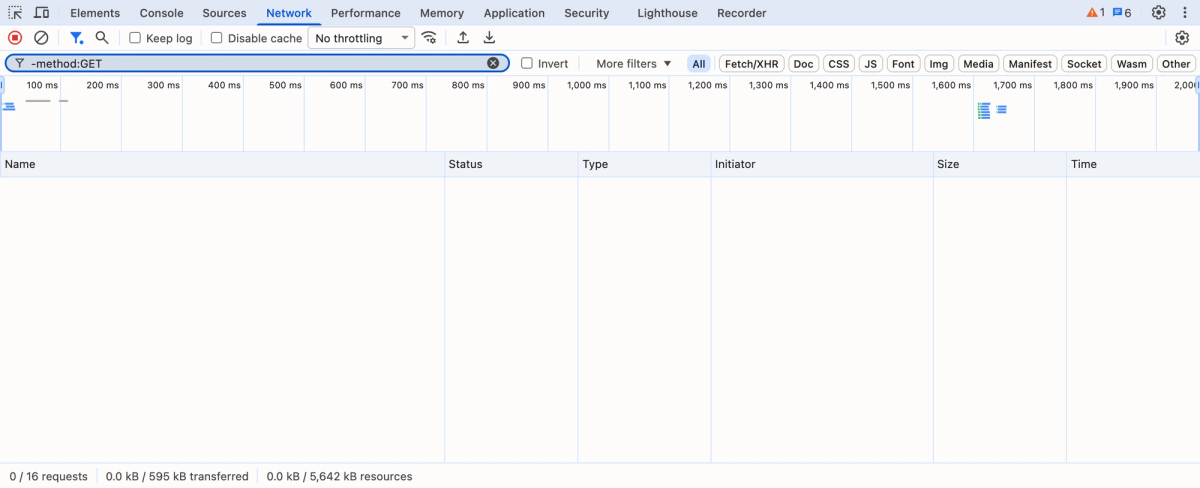Click the 1,000 ms timeline marker
Viewport: 1200px width, 488px height.
(x=586, y=85)
